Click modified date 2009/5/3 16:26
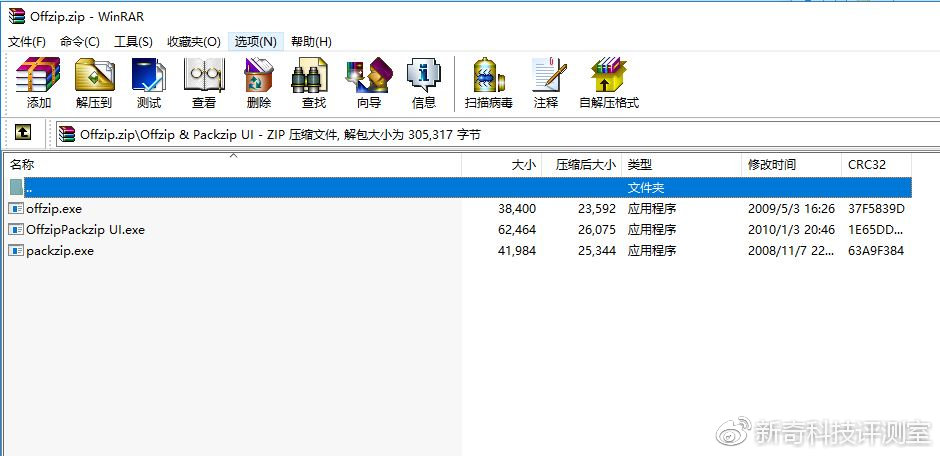940x456 pixels. pyautogui.click(x=791, y=209)
